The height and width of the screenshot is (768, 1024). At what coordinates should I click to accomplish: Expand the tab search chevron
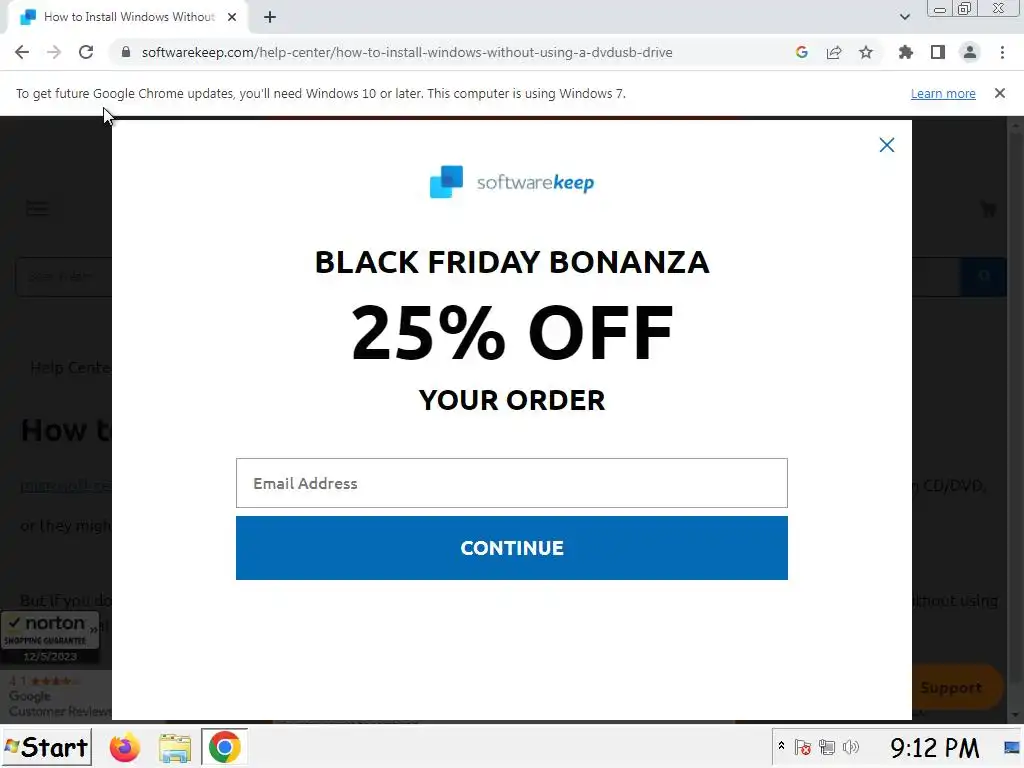pyautogui.click(x=905, y=17)
